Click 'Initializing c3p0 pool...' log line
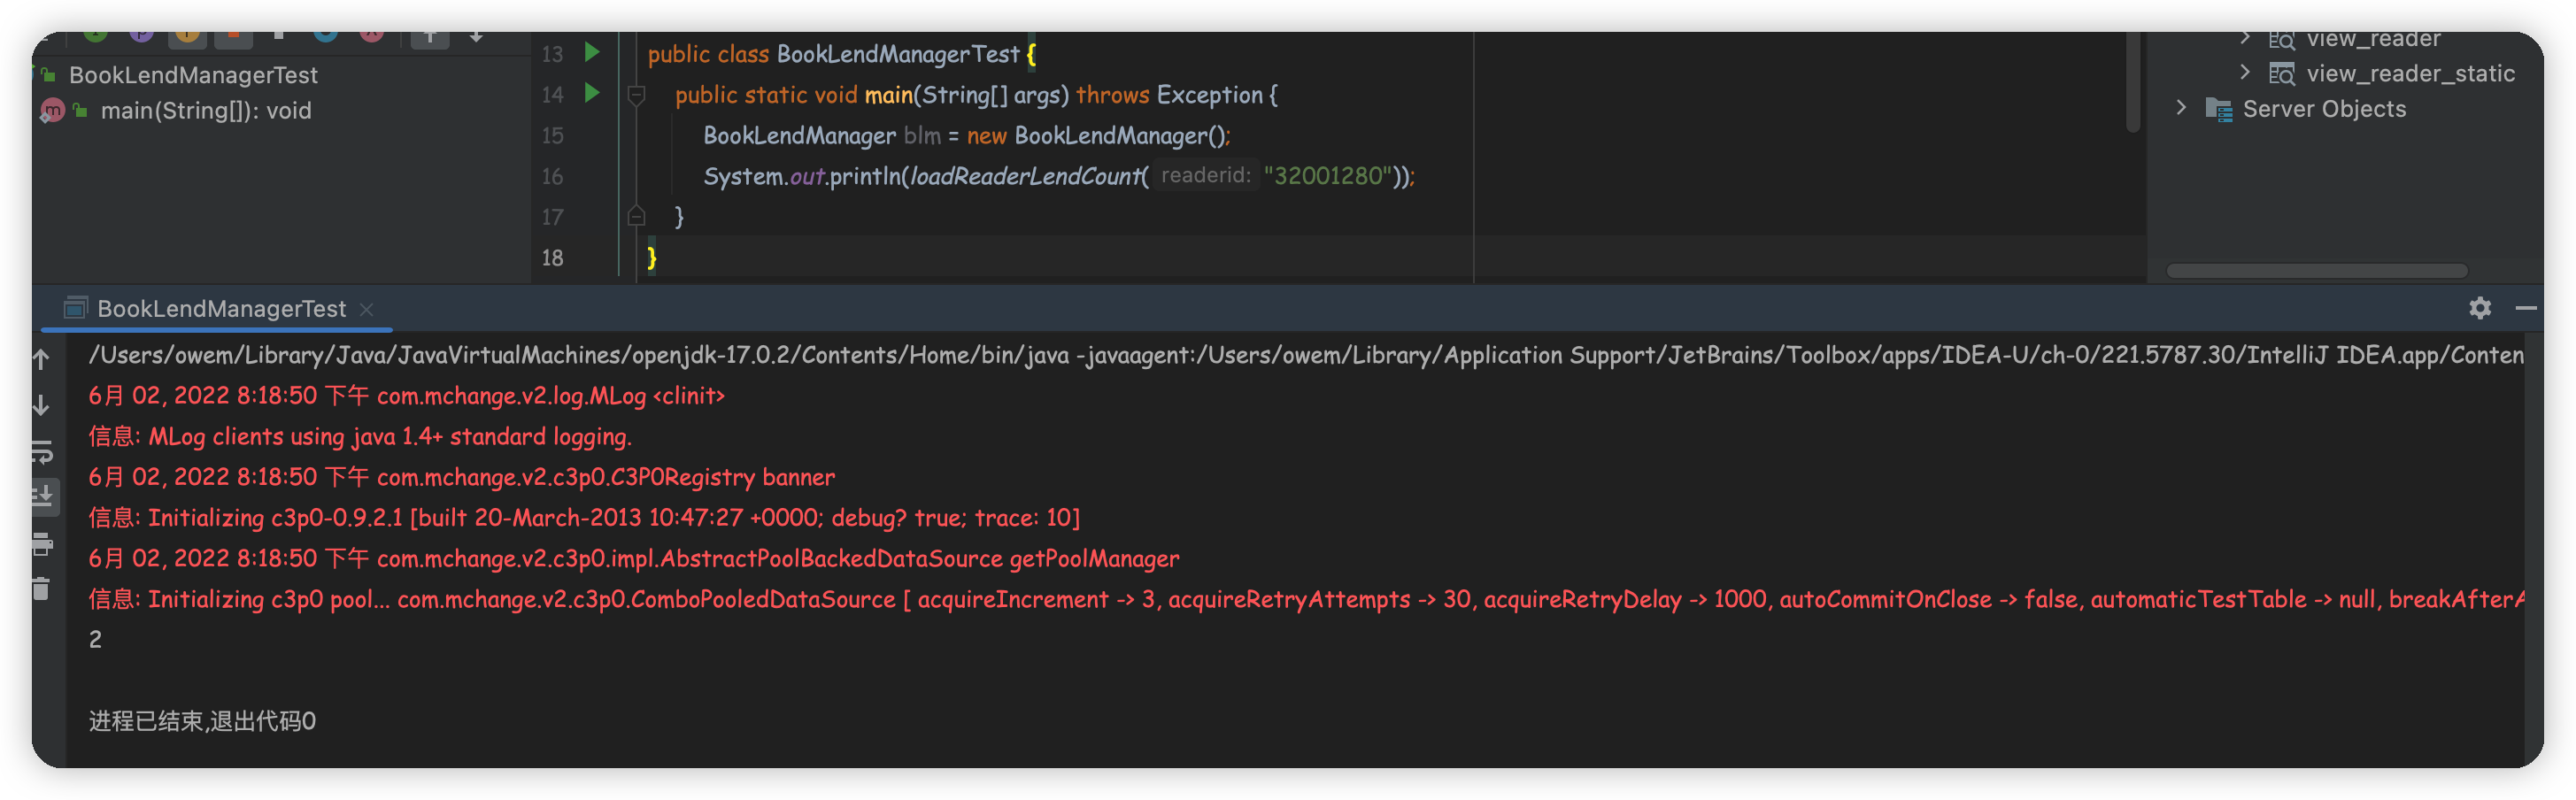 click(x=1305, y=600)
